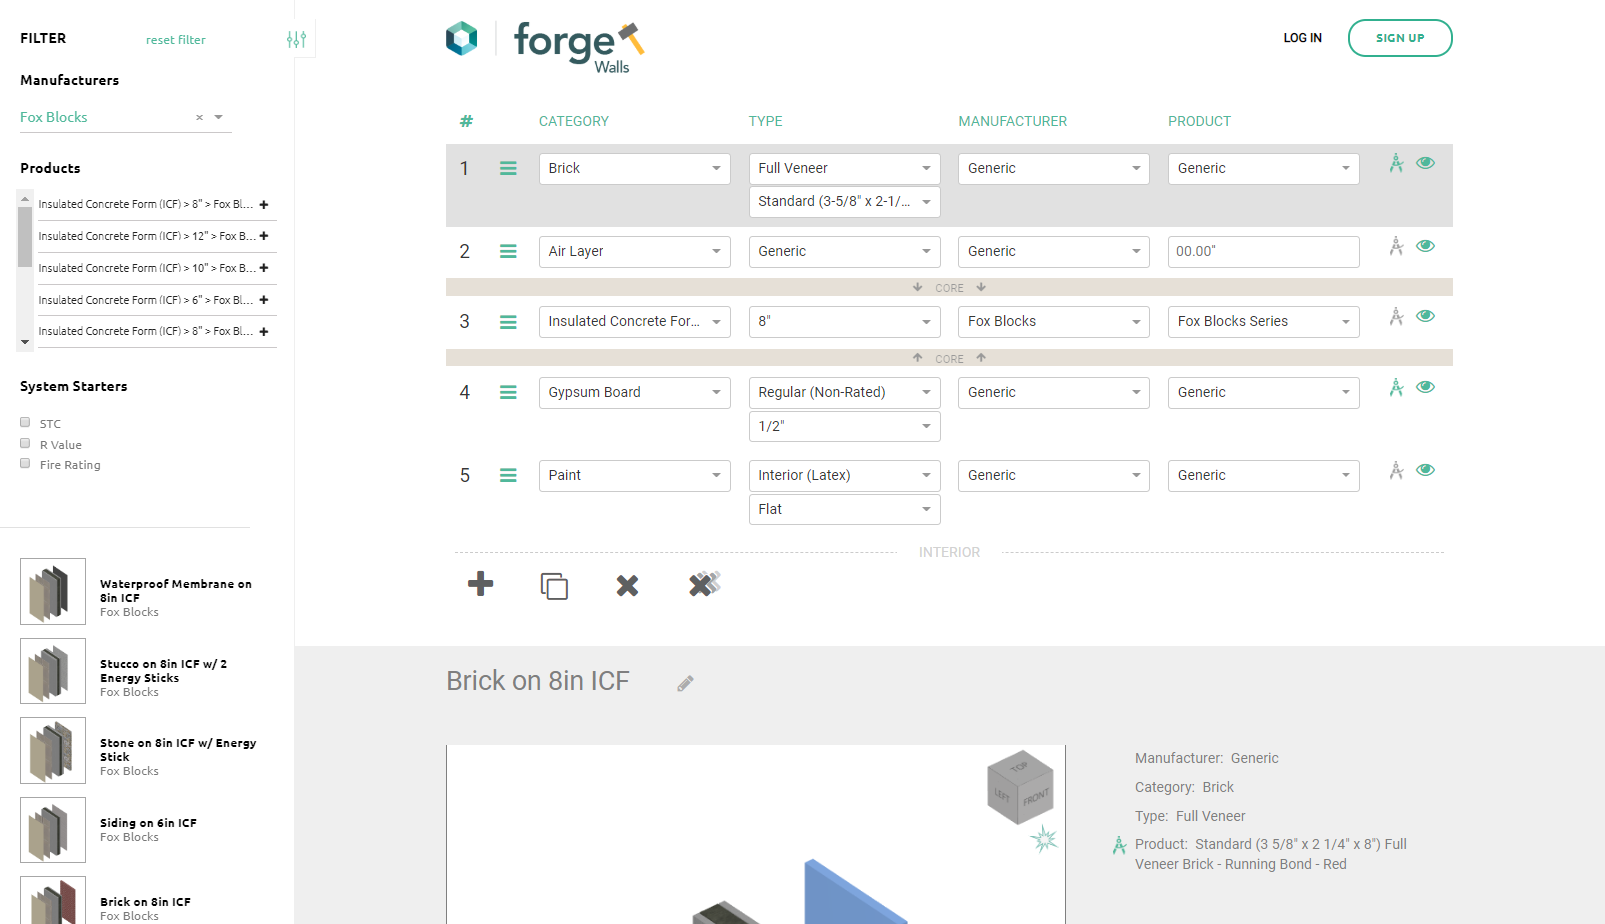Add a new layer with the plus icon
Viewport: 1605px width, 924px height.
click(x=481, y=584)
